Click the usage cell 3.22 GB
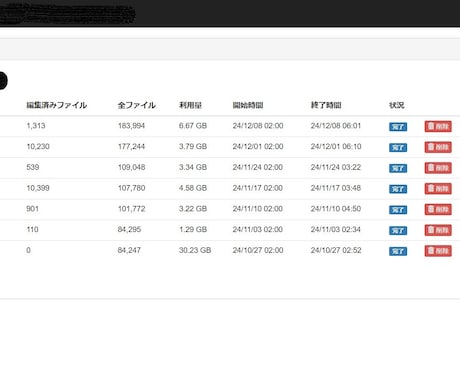This screenshot has width=460, height=380. (x=193, y=209)
